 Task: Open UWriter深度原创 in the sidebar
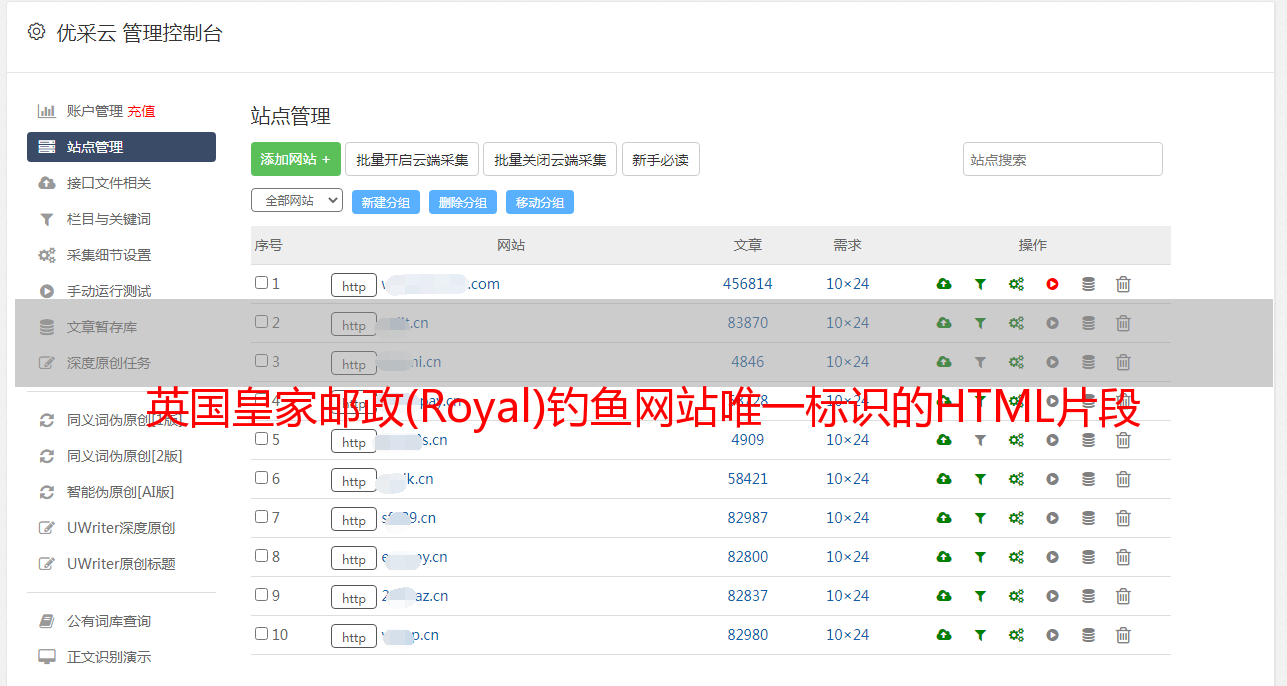(x=121, y=528)
